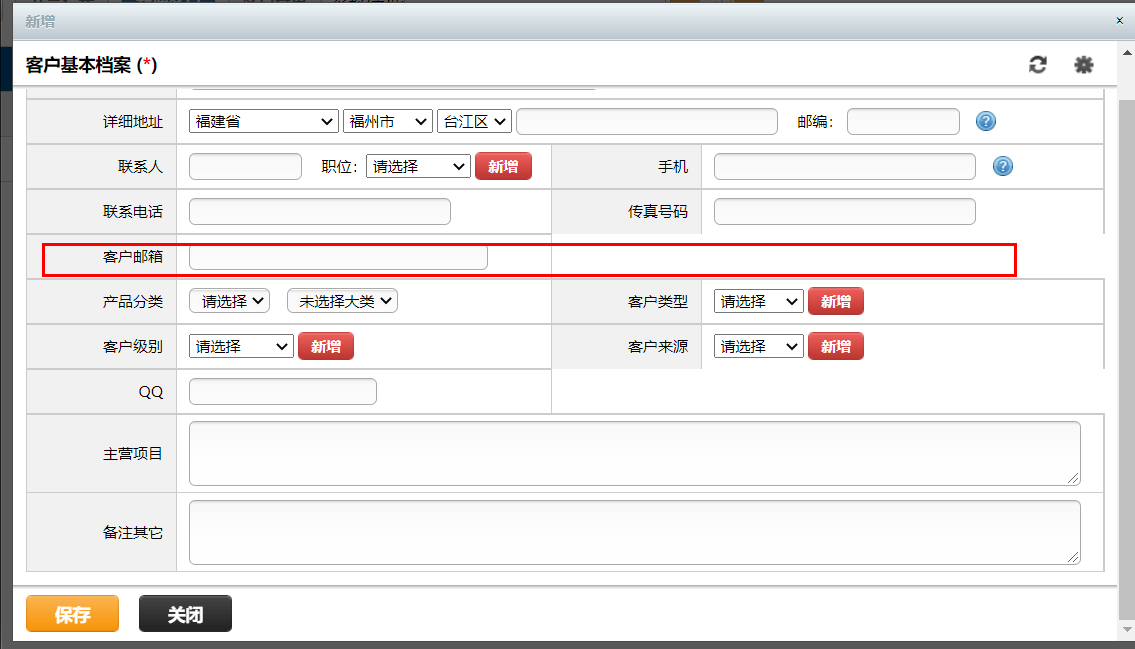The height and width of the screenshot is (649, 1135).
Task: Open the 客户级别 dropdown
Action: pos(241,347)
